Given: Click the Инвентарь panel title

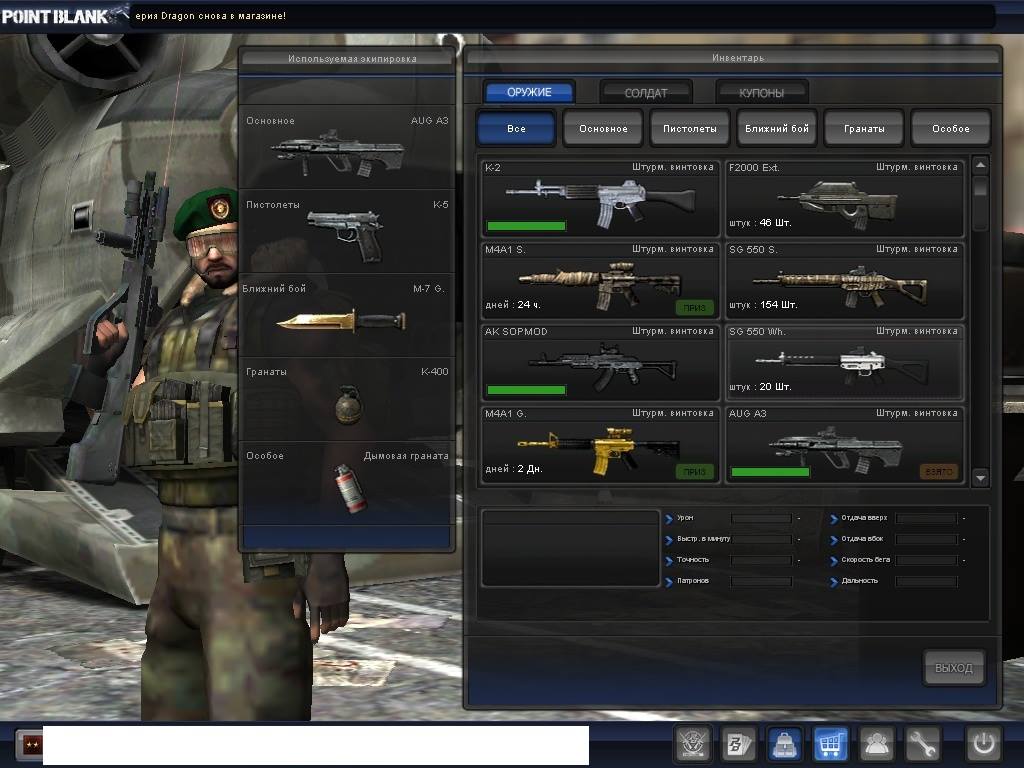Looking at the screenshot, I should pos(738,57).
